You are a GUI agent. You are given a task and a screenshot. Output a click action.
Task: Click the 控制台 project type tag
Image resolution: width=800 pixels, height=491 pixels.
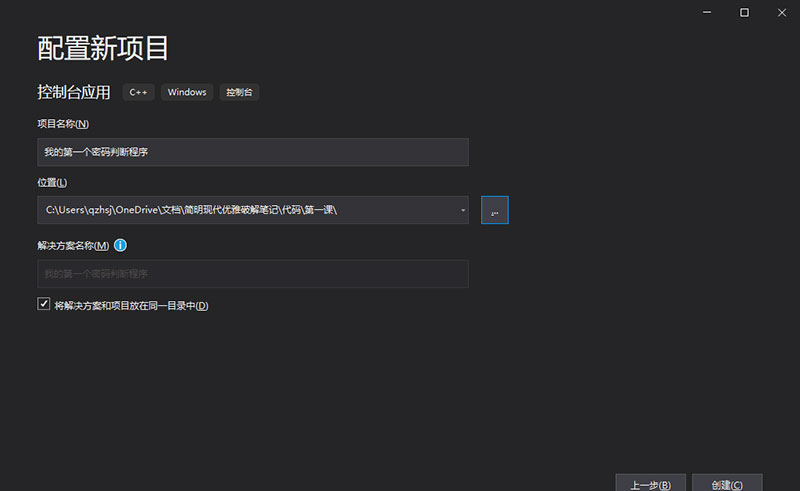(x=239, y=92)
